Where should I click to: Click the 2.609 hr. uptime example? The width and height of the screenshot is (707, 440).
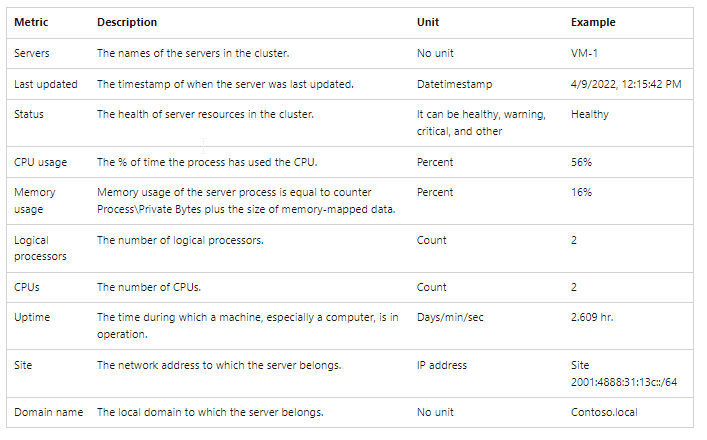click(592, 317)
